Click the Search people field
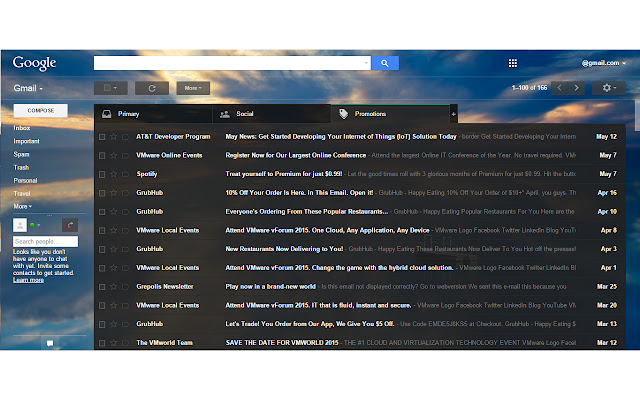 tap(45, 242)
